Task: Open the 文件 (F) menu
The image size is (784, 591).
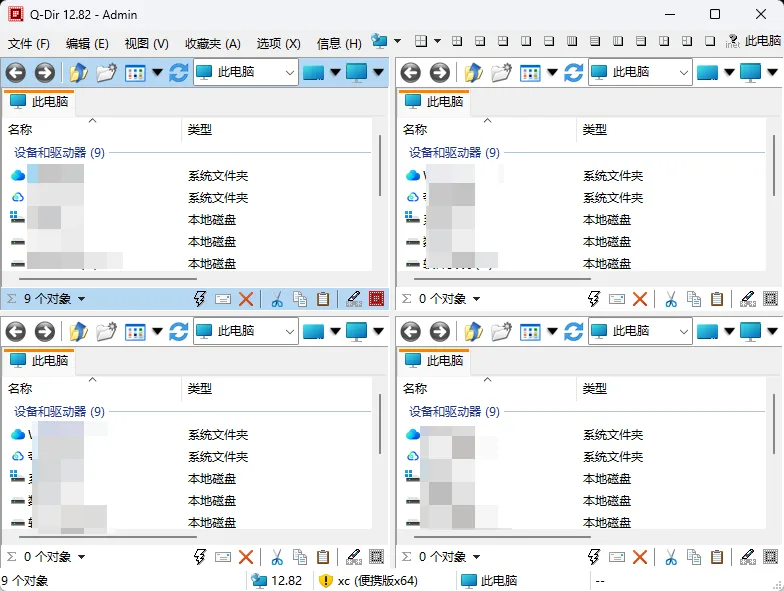Action: click(x=28, y=44)
